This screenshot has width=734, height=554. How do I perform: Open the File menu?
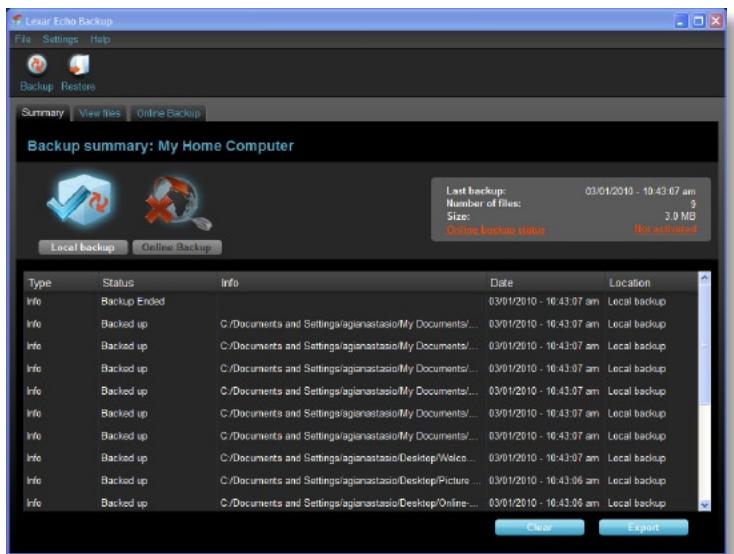click(x=22, y=39)
